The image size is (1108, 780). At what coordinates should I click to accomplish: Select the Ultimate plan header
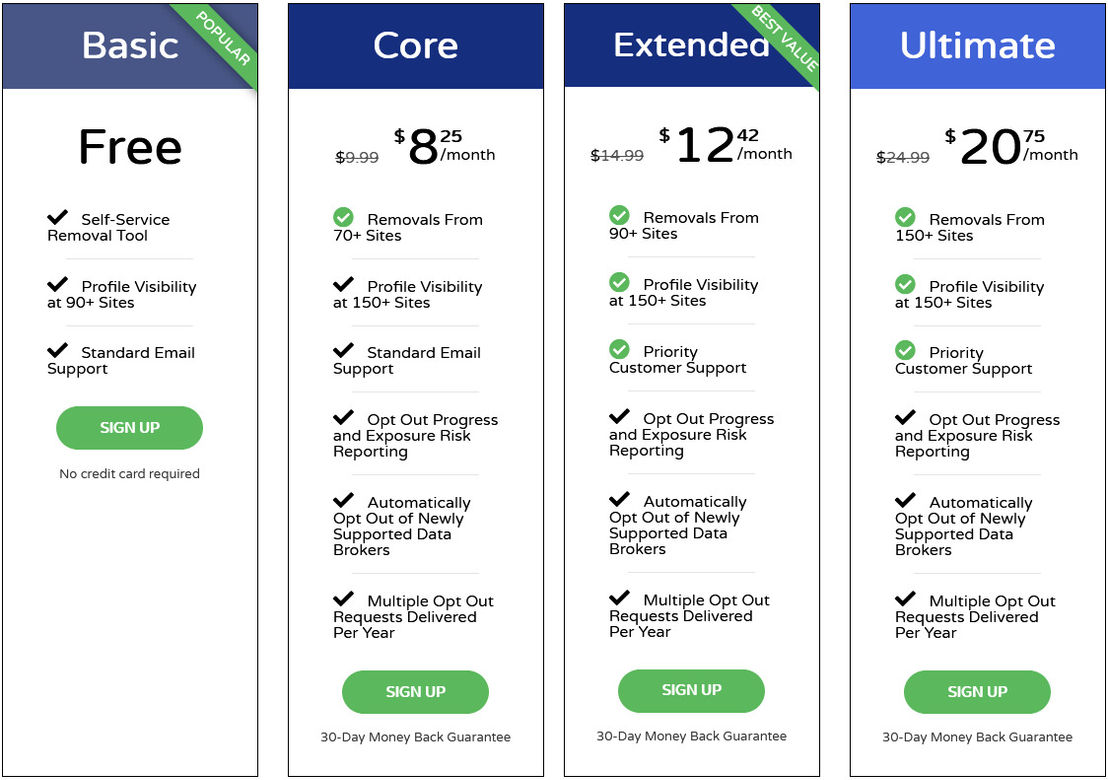[977, 46]
